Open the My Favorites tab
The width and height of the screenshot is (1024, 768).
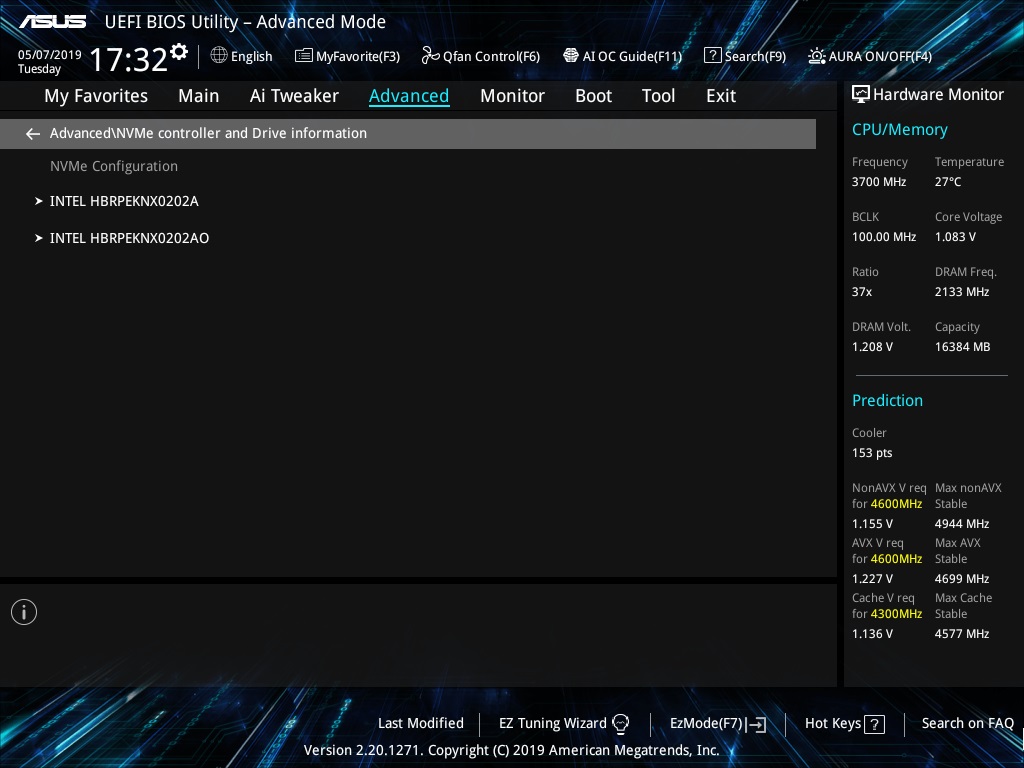click(96, 96)
